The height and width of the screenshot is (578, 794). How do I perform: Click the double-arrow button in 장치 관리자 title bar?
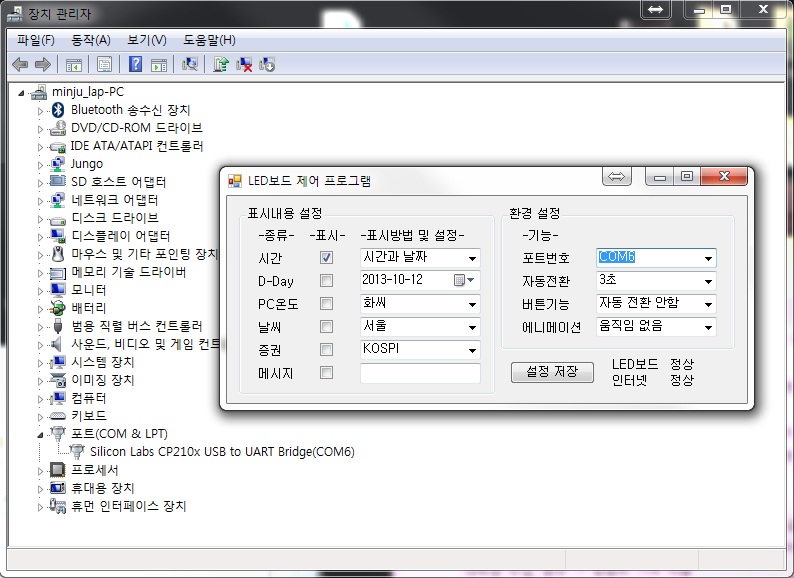655,10
